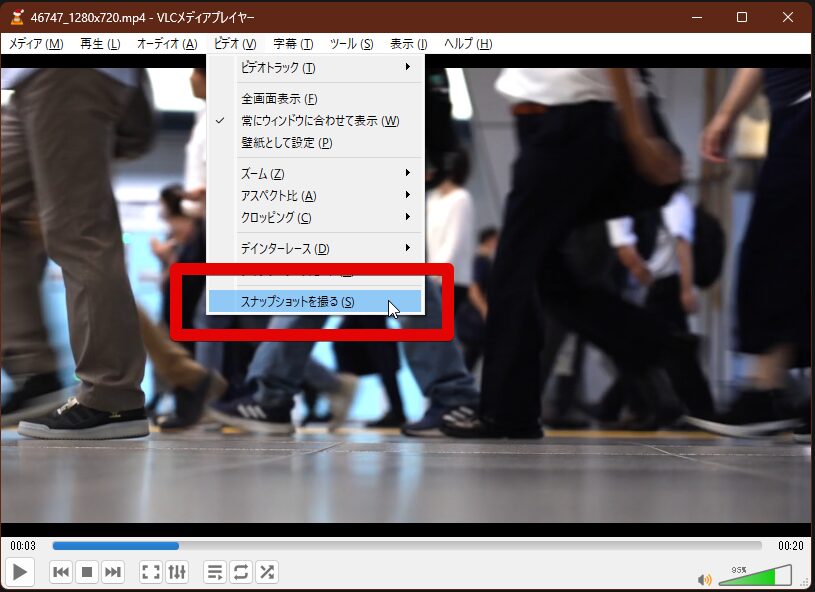Image resolution: width=815 pixels, height=592 pixels.
Task: Open the ツール menu
Action: (x=351, y=44)
